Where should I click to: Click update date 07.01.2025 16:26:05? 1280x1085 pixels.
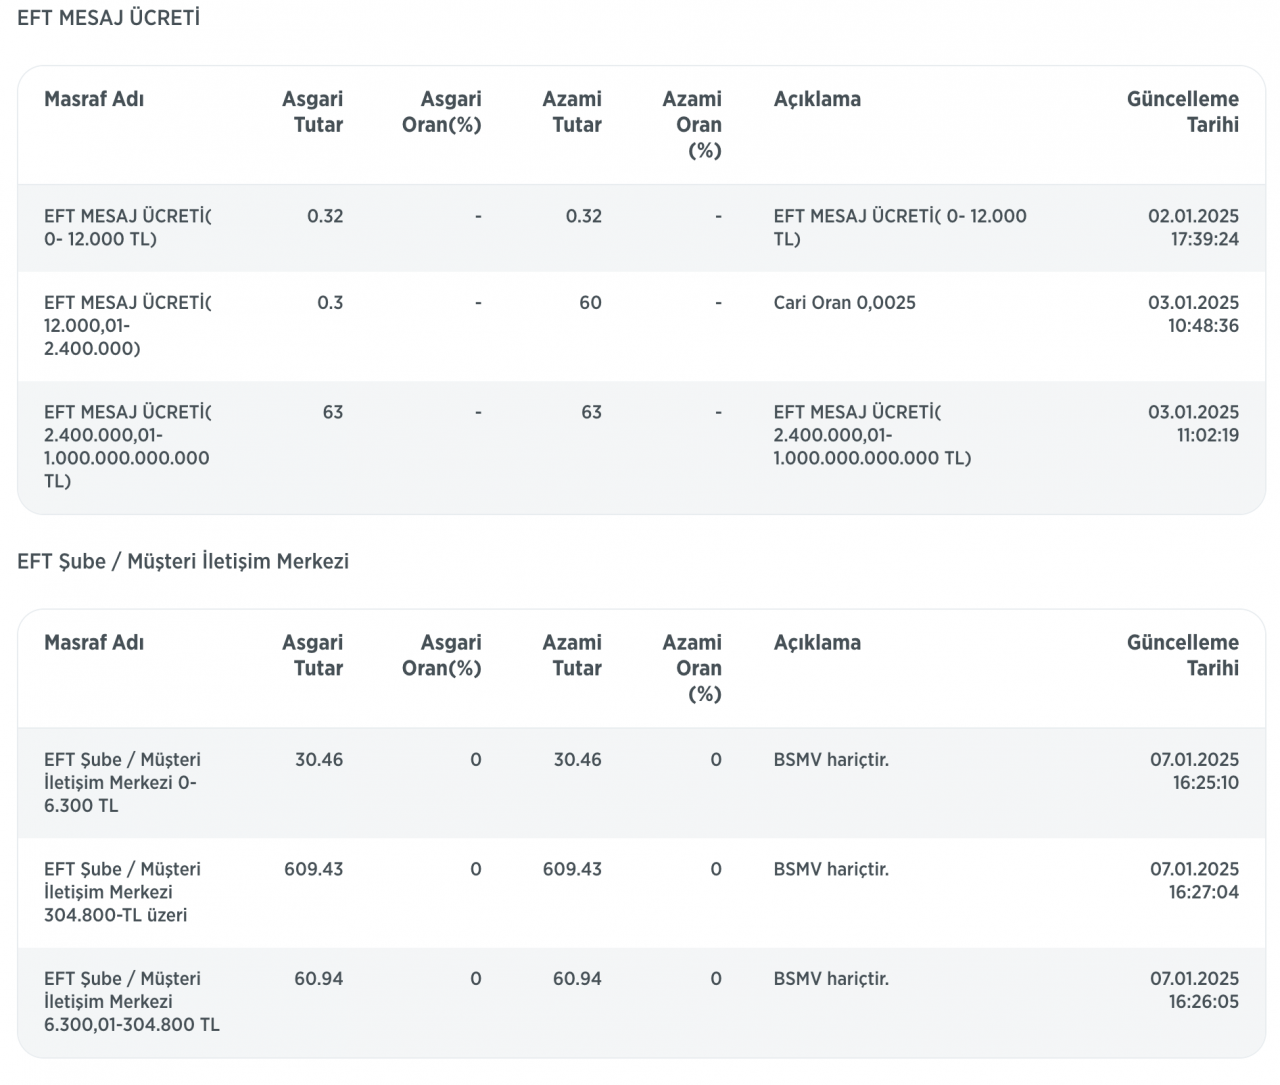pos(1194,990)
